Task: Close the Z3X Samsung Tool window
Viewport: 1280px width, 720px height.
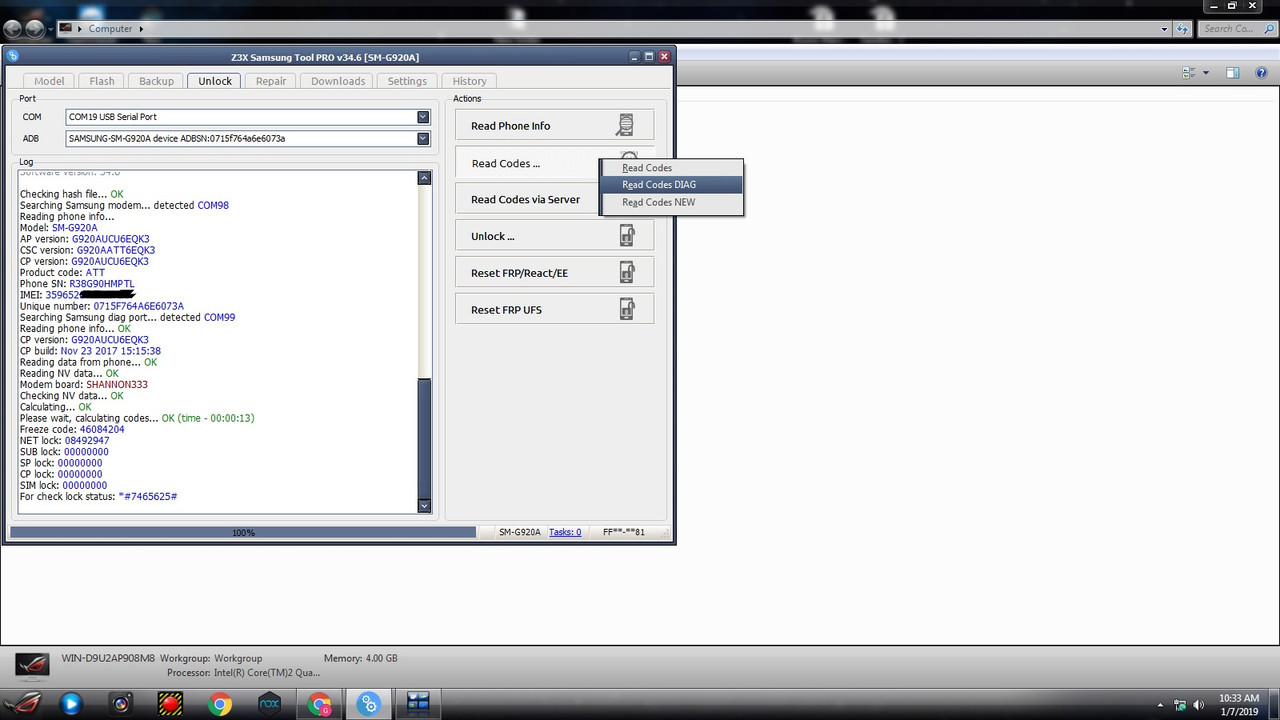Action: [663, 56]
